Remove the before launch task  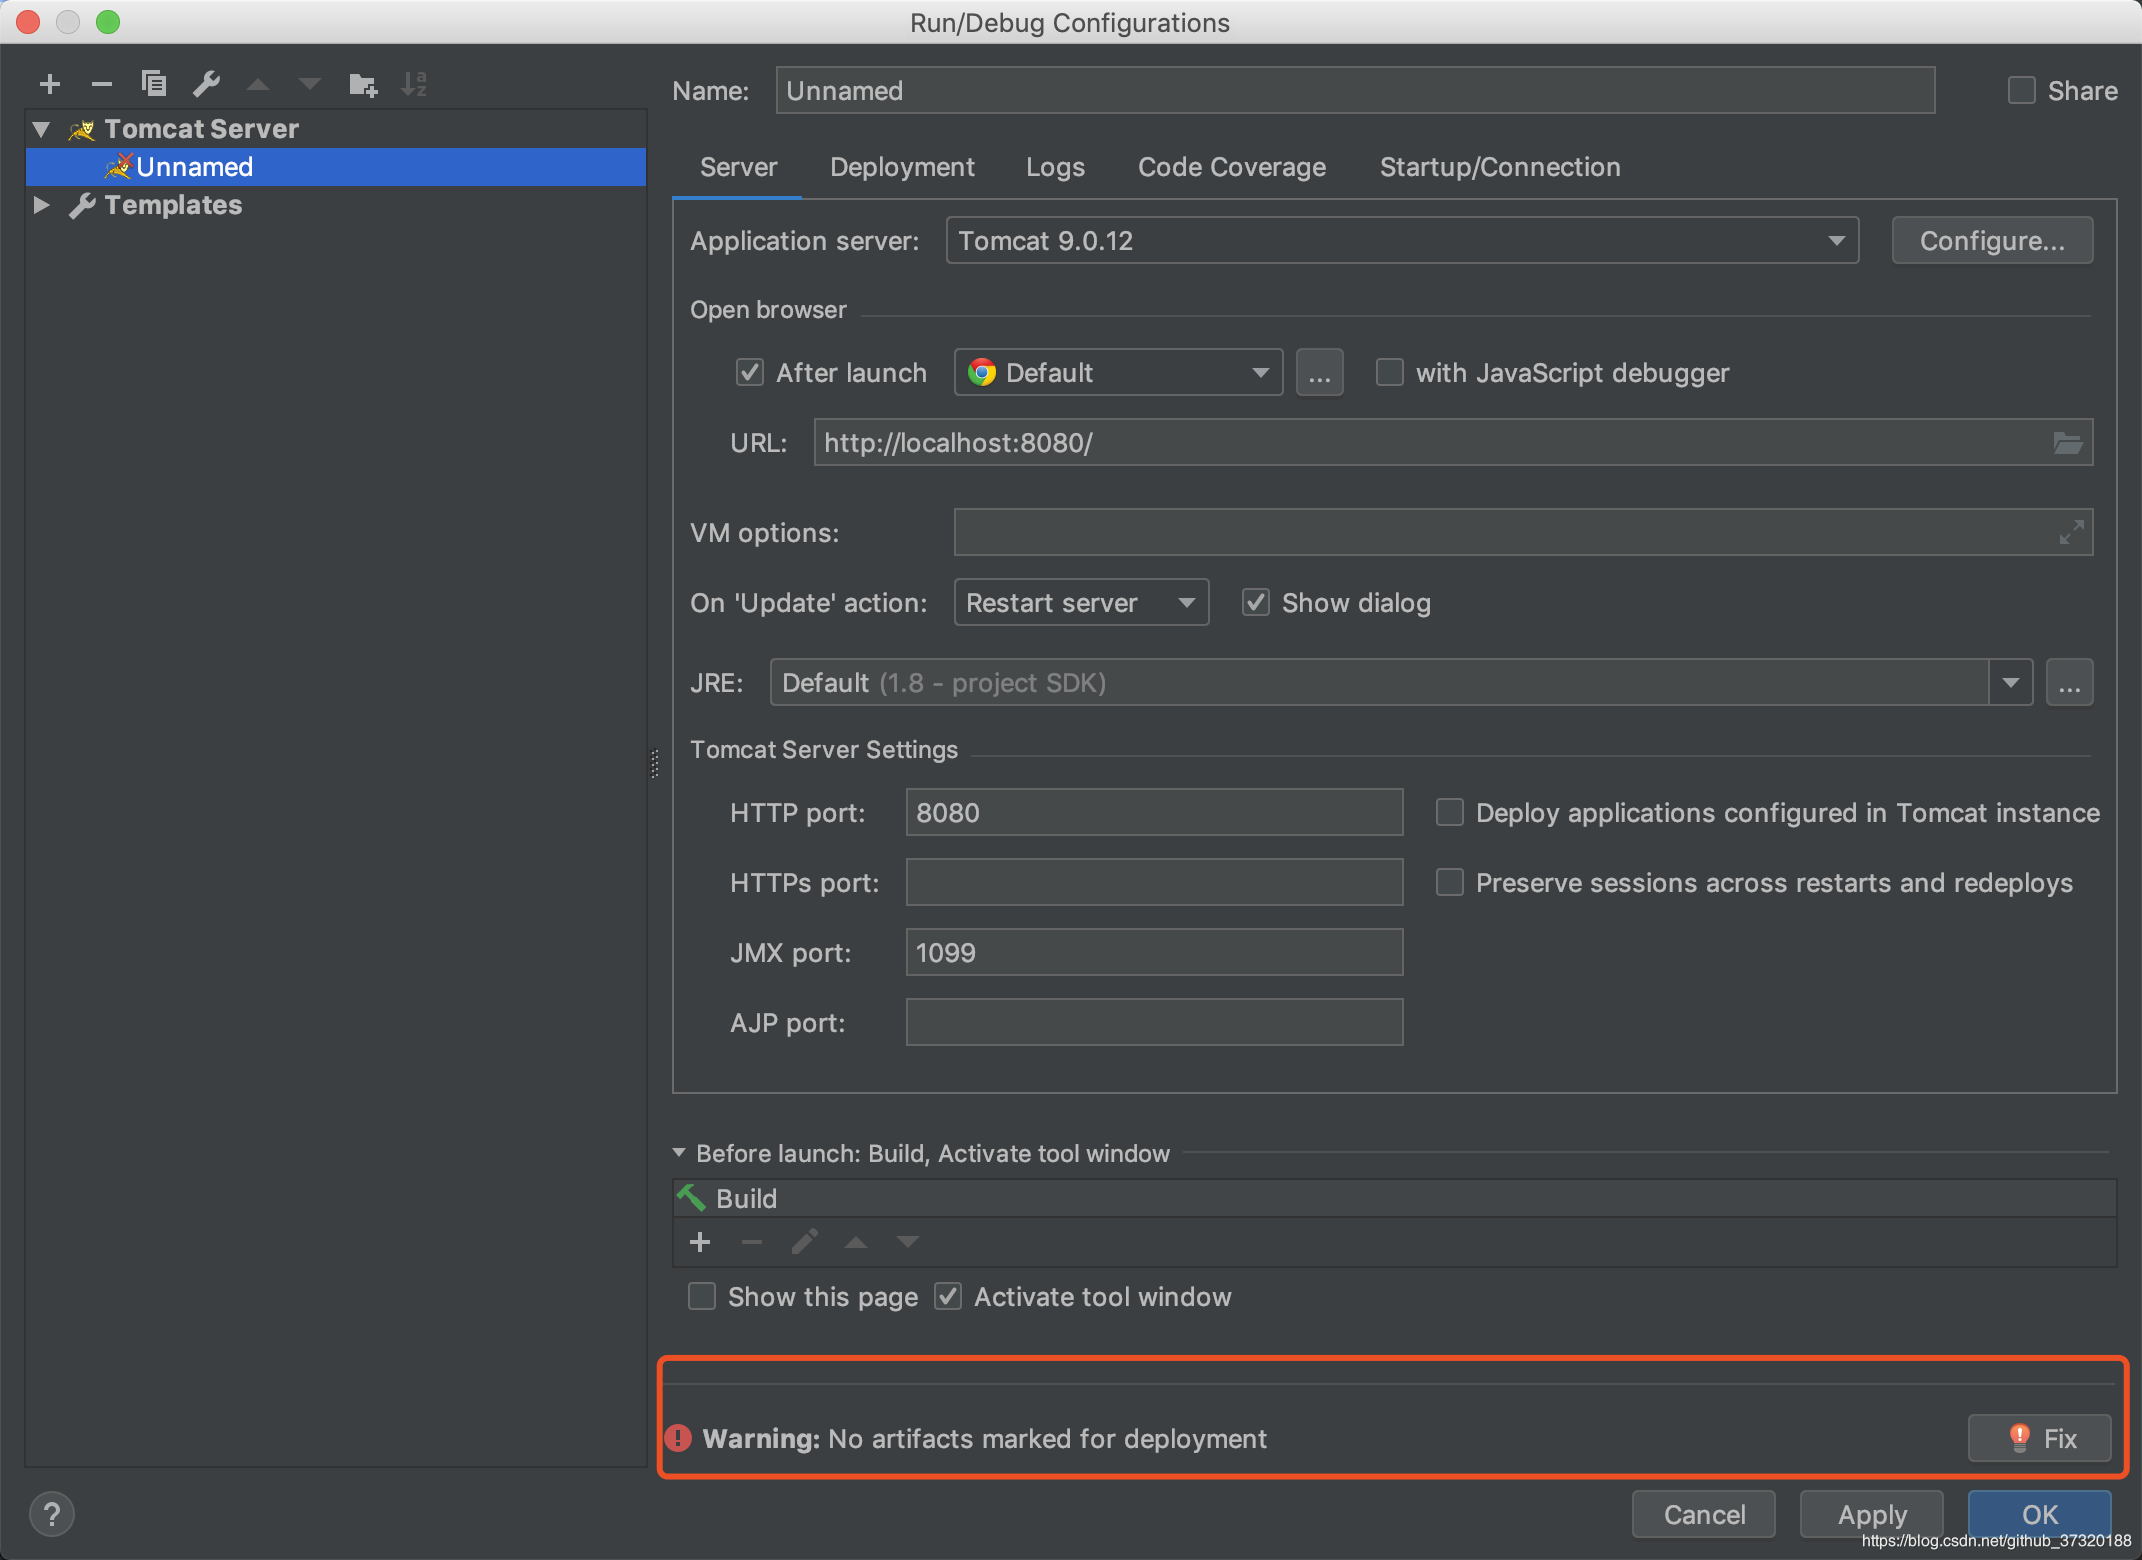[x=752, y=1243]
